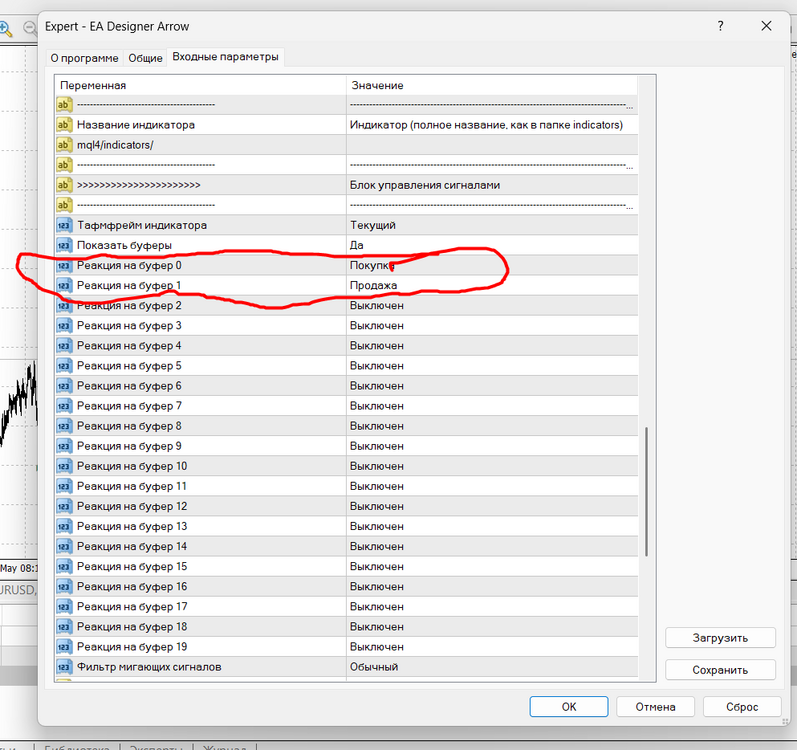Select Выключен value for буфер 15
This screenshot has width=797, height=750.
(x=492, y=567)
